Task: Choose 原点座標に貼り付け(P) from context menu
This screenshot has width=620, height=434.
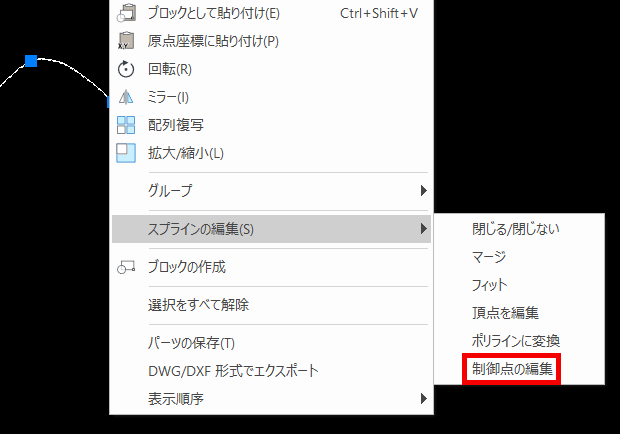Action: 271,41
